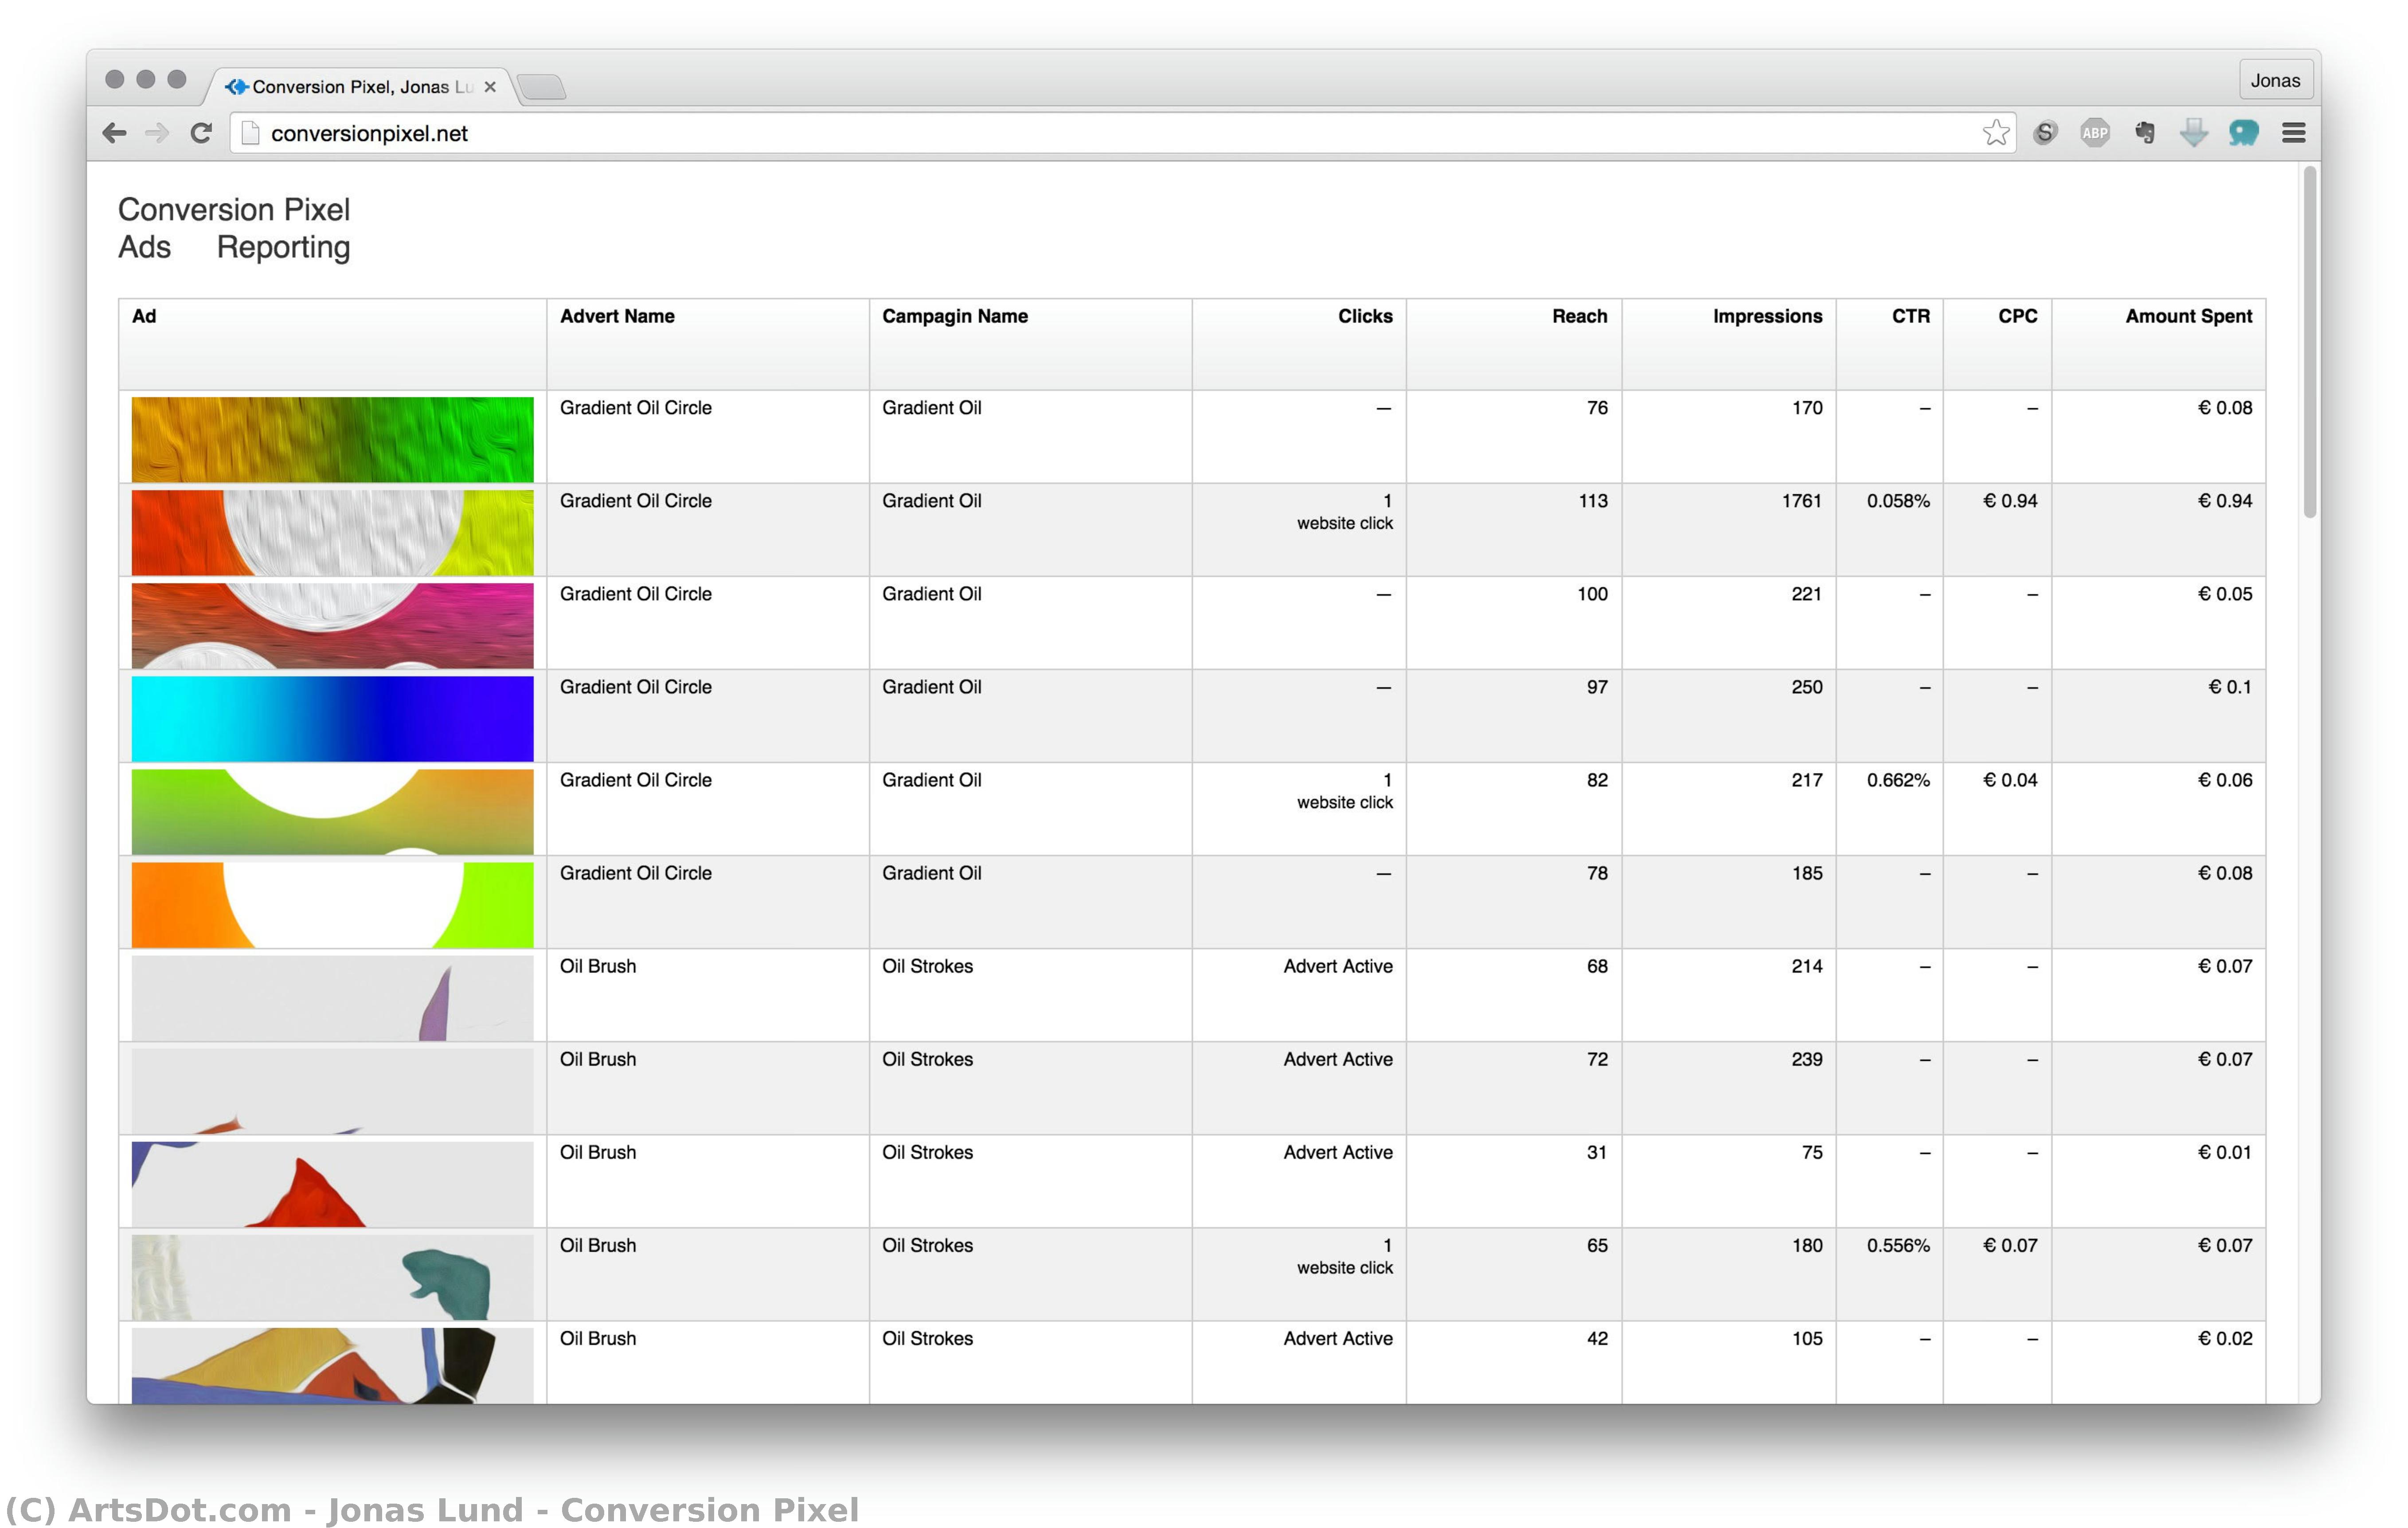2408x1528 pixels.
Task: Click the € 0.04 CPC value
Action: click(x=2010, y=780)
